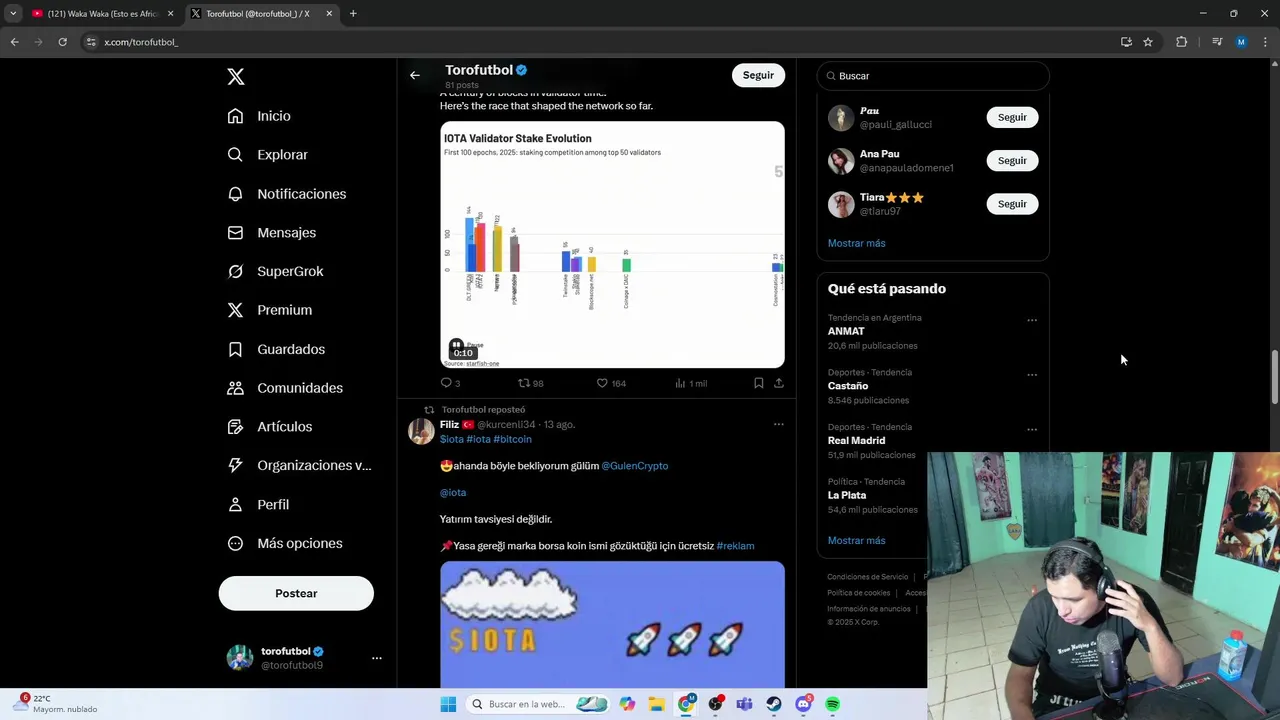This screenshot has width=1280, height=720.
Task: Open Chrome three-dot menu
Action: (x=1265, y=42)
